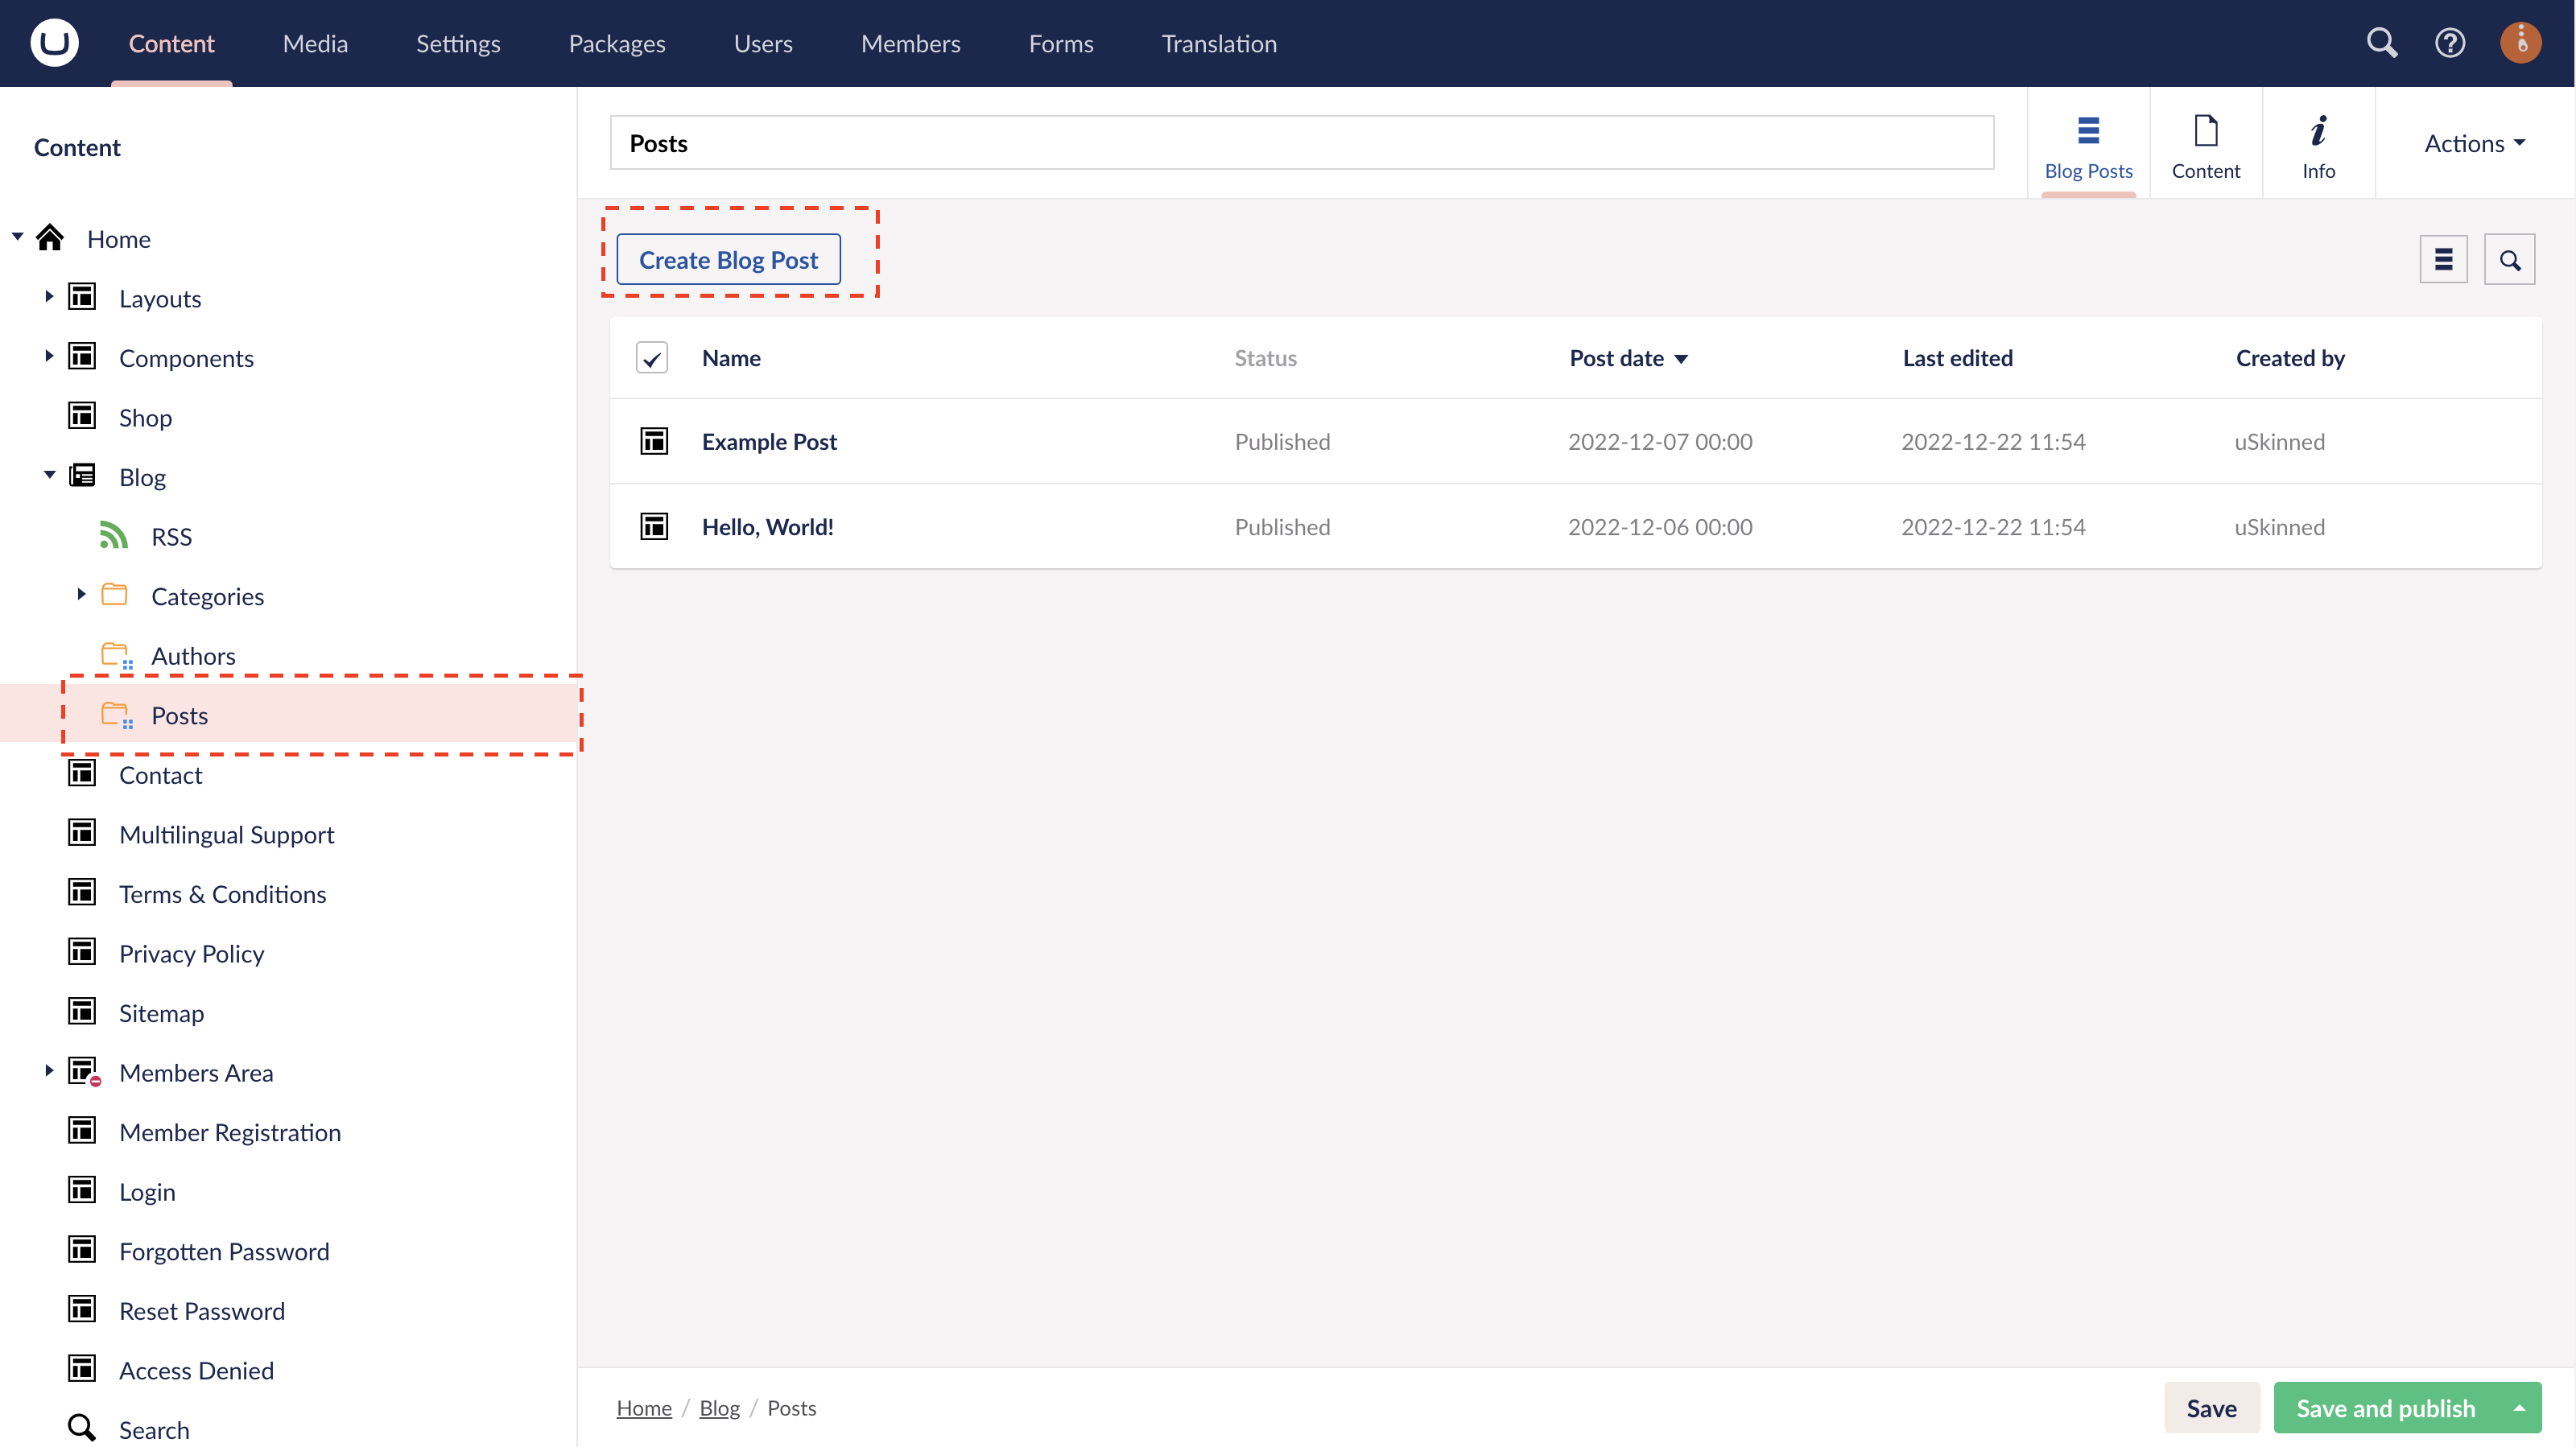Open the help question mark icon
This screenshot has width=2576, height=1447.
pos(2450,43)
